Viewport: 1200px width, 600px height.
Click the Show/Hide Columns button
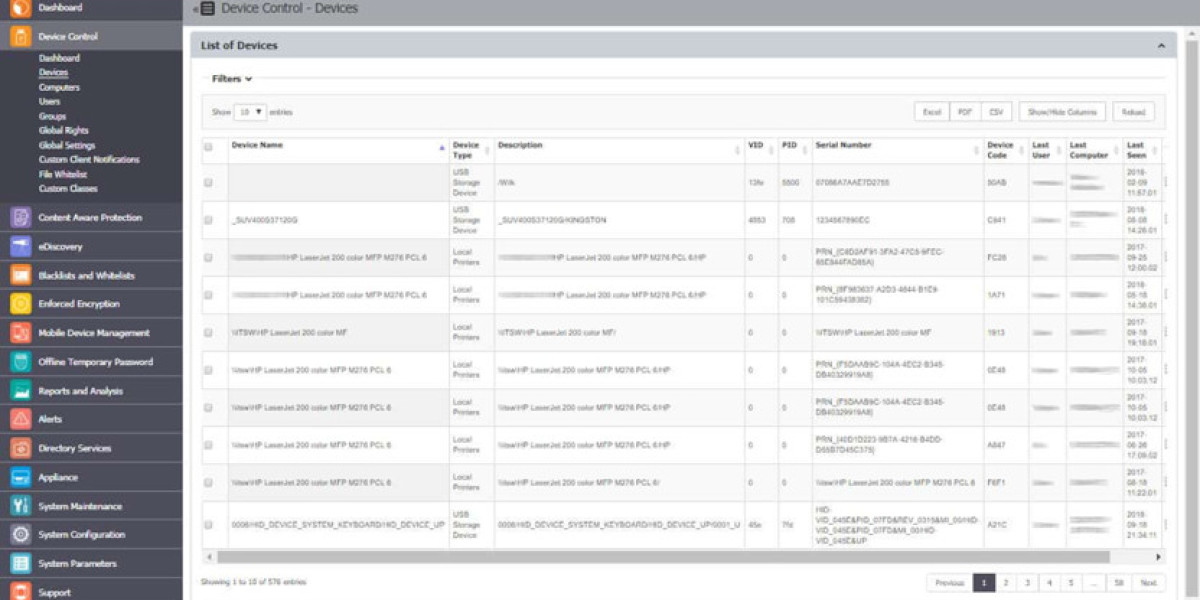tap(1062, 112)
